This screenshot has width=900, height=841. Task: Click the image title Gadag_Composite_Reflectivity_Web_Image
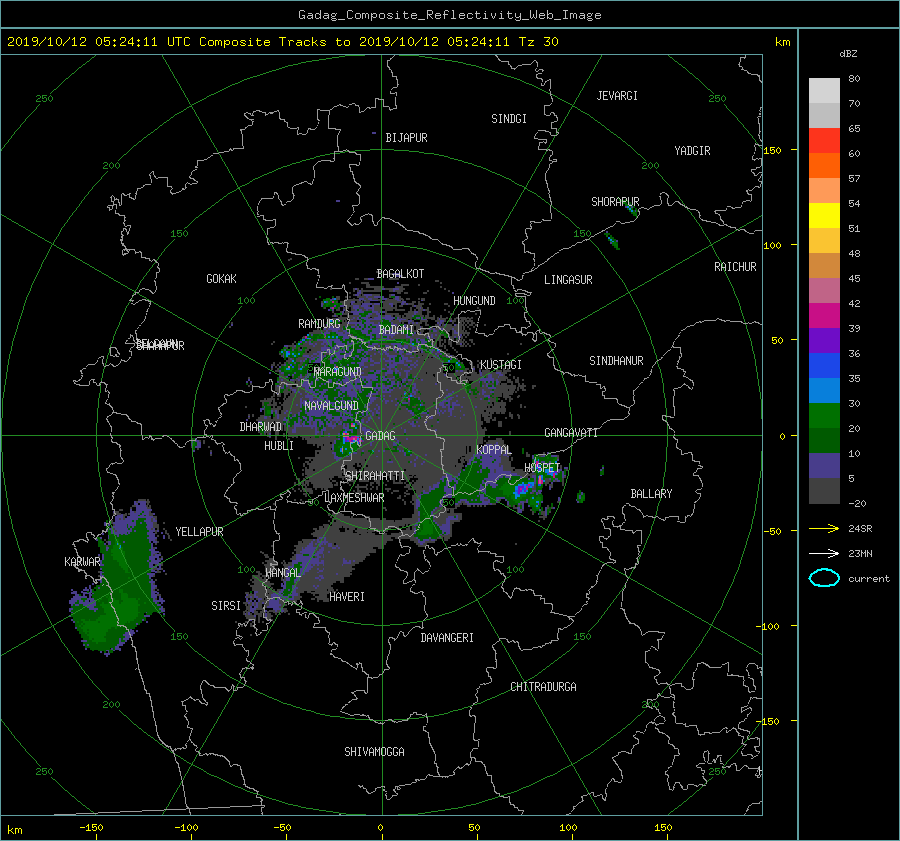449,15
